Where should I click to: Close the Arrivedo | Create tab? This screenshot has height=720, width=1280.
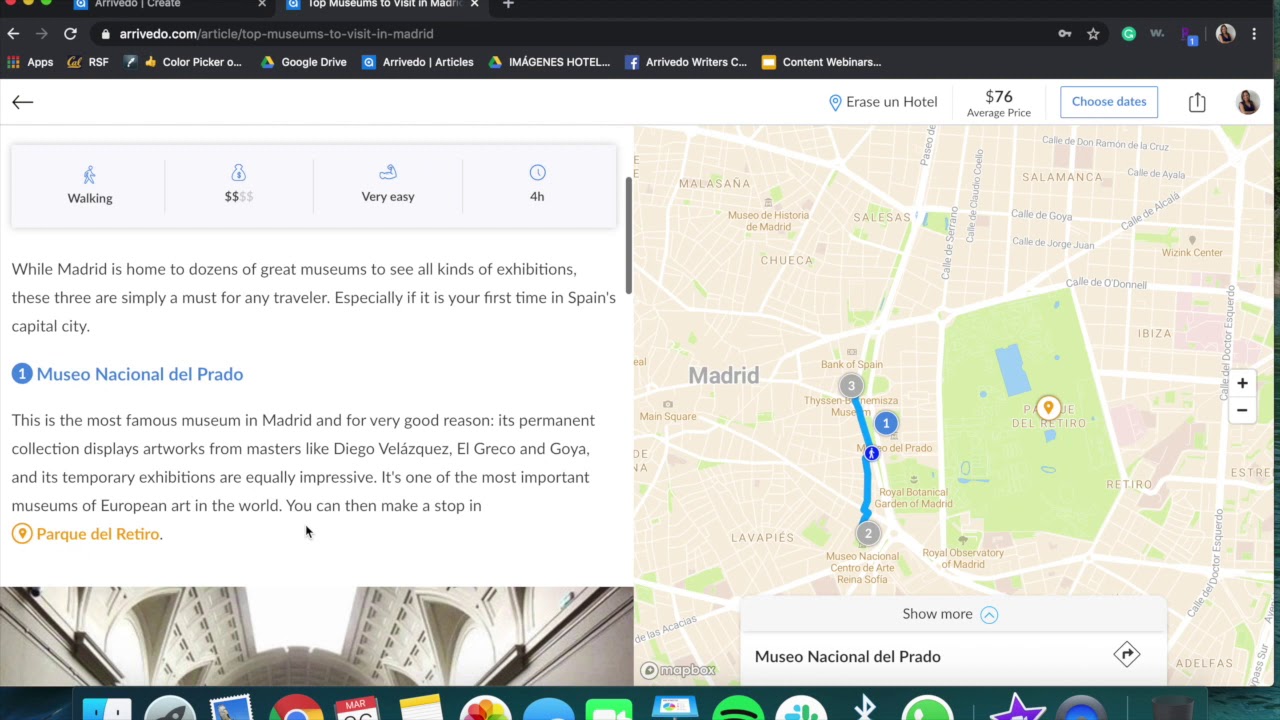(262, 5)
